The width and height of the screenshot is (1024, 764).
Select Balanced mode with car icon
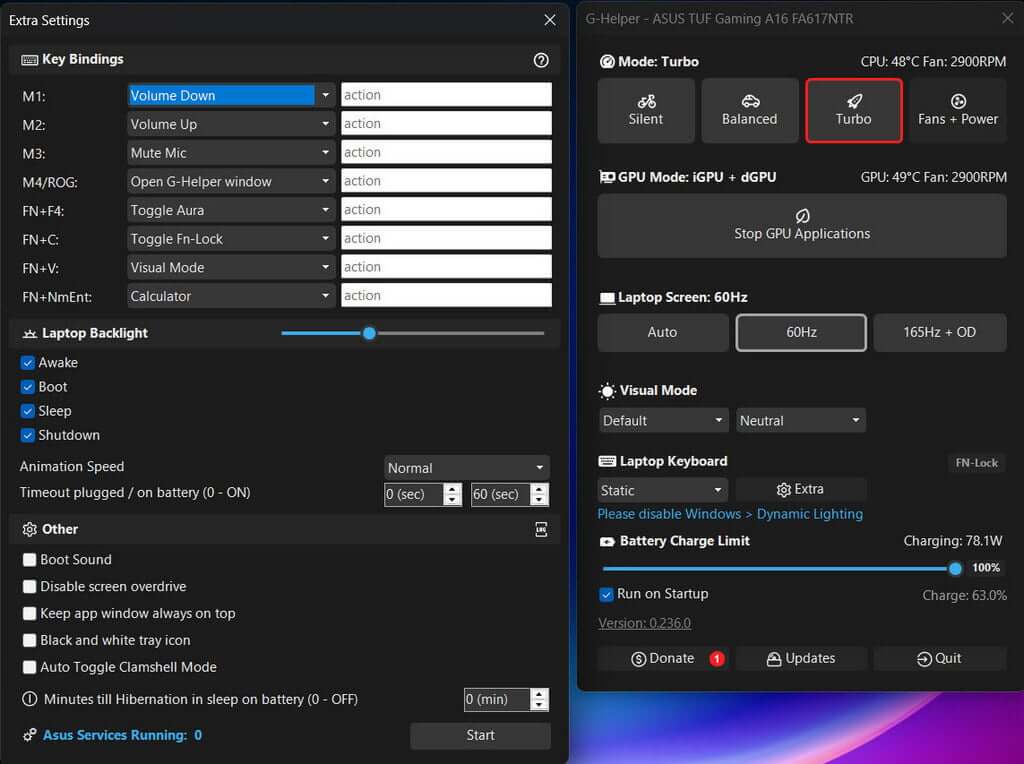click(749, 110)
